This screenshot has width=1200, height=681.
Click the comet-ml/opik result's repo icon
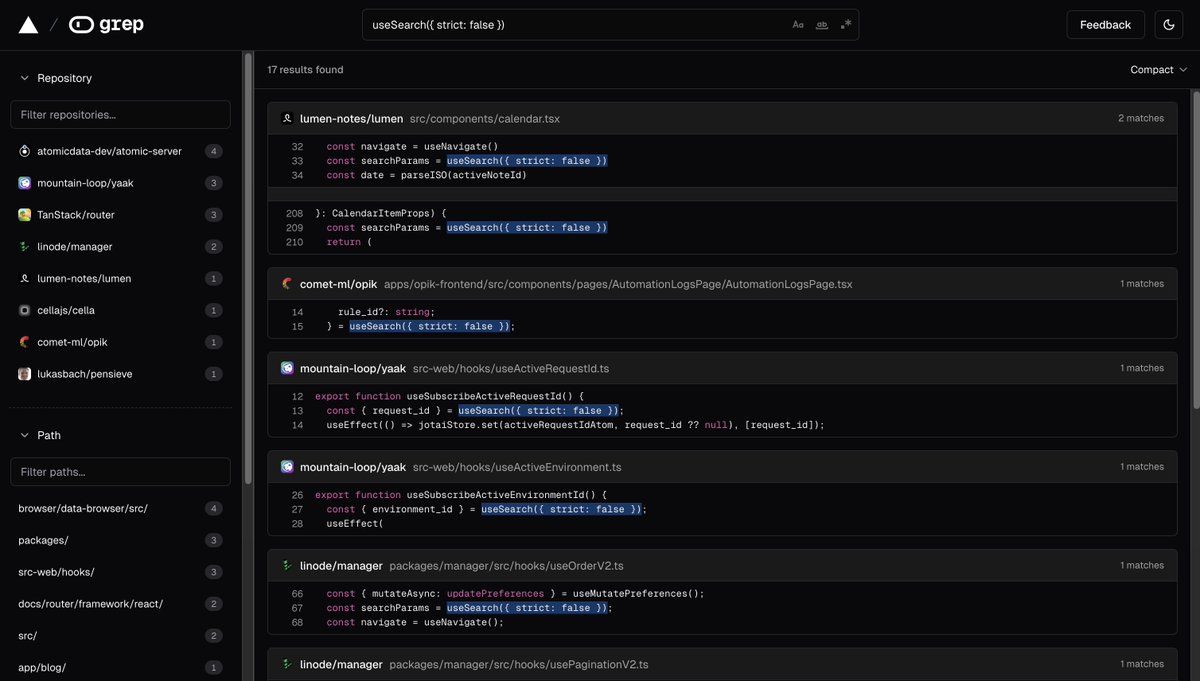click(286, 283)
